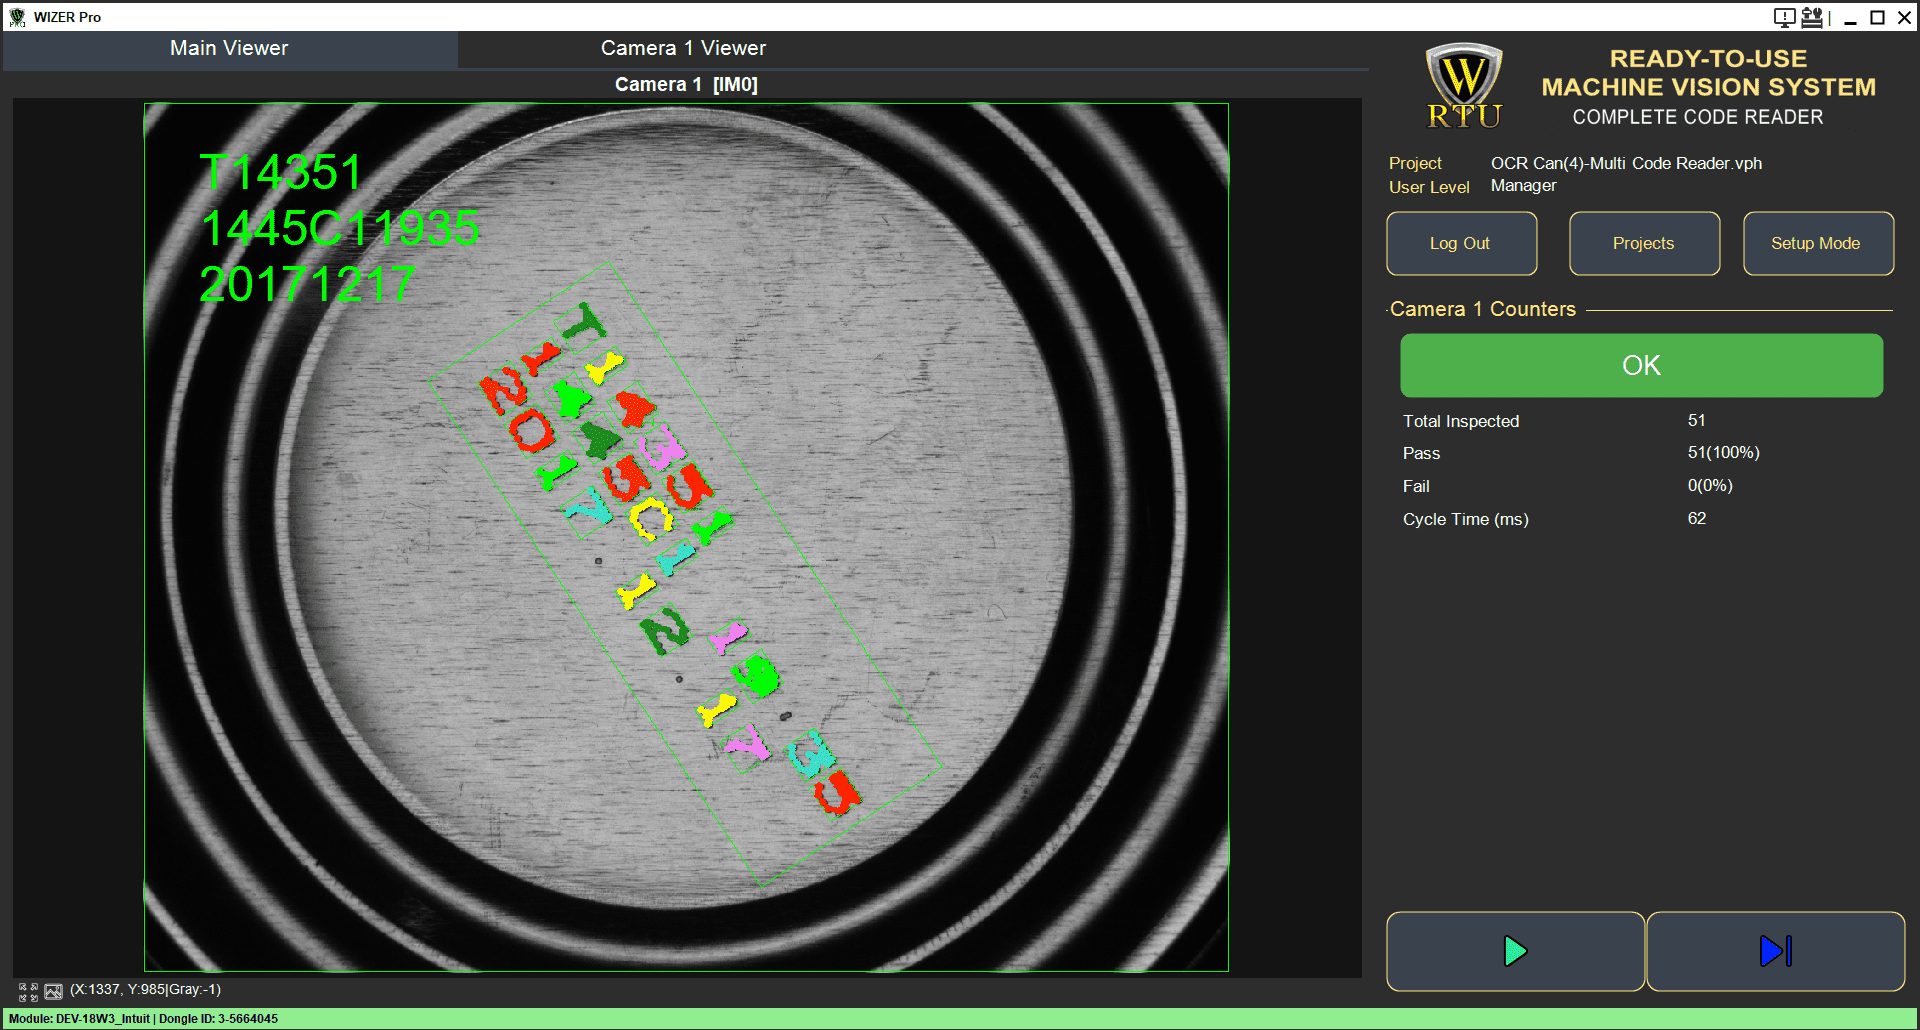This screenshot has width=1920, height=1030.
Task: Click the user level value 'Manager'
Action: click(x=1523, y=185)
